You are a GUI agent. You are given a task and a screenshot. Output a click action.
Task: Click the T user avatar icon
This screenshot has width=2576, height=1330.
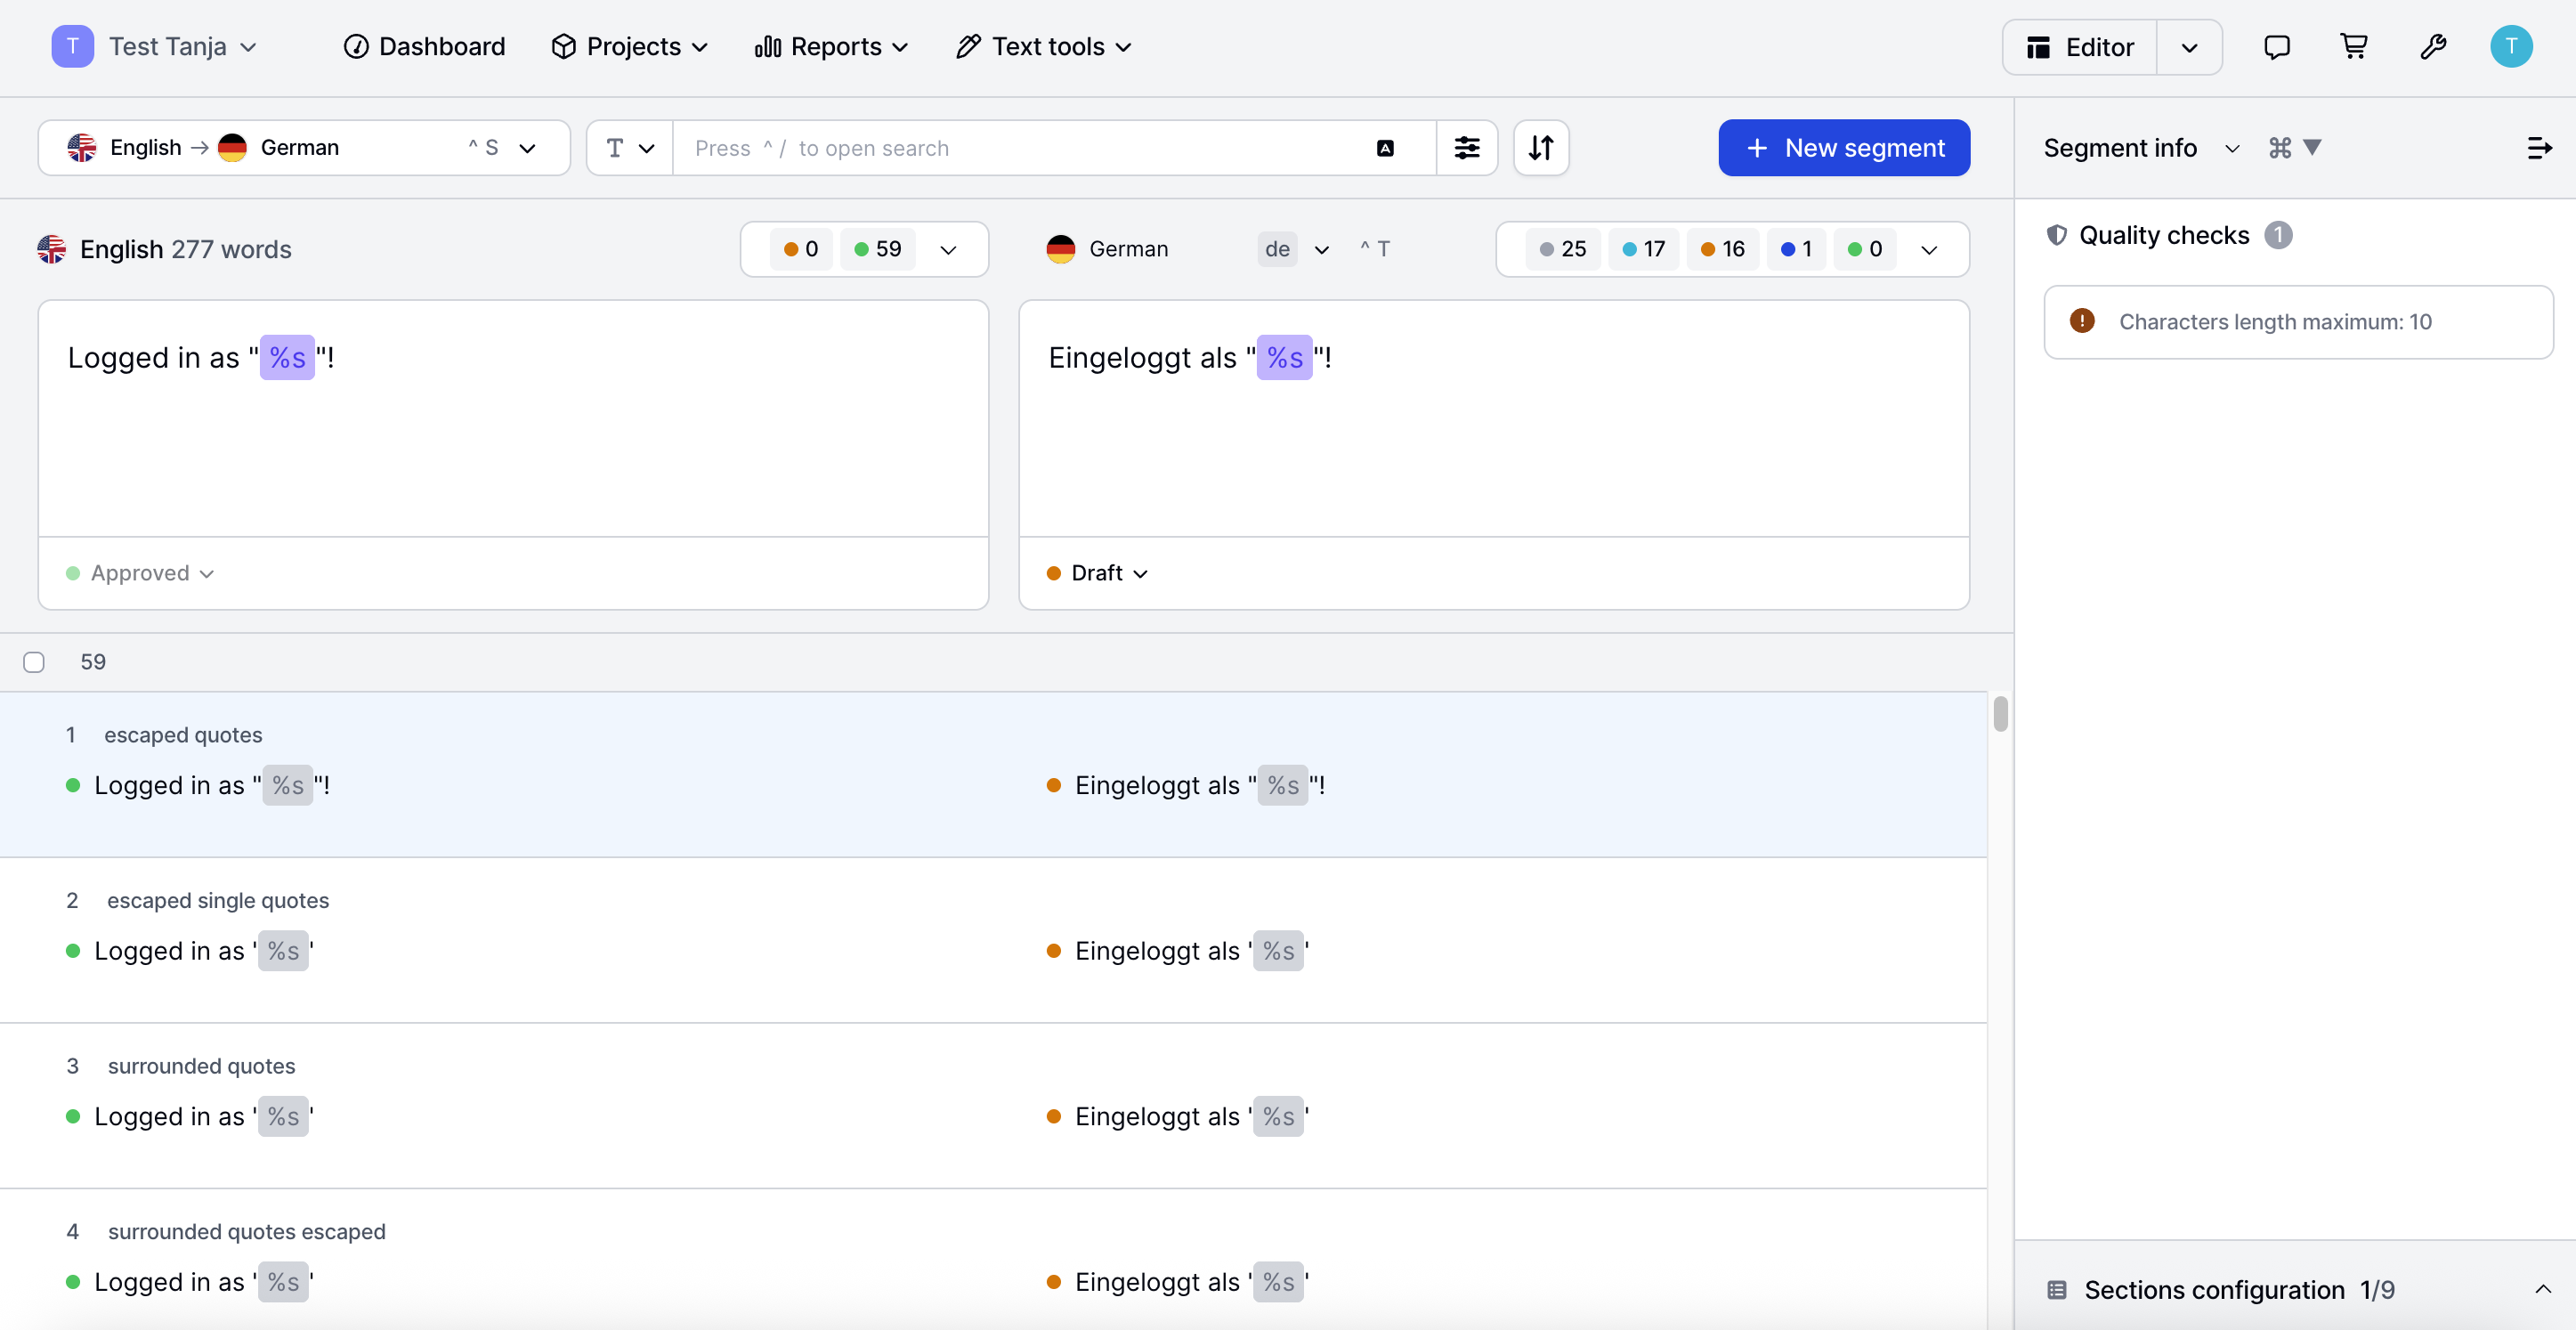click(2510, 47)
